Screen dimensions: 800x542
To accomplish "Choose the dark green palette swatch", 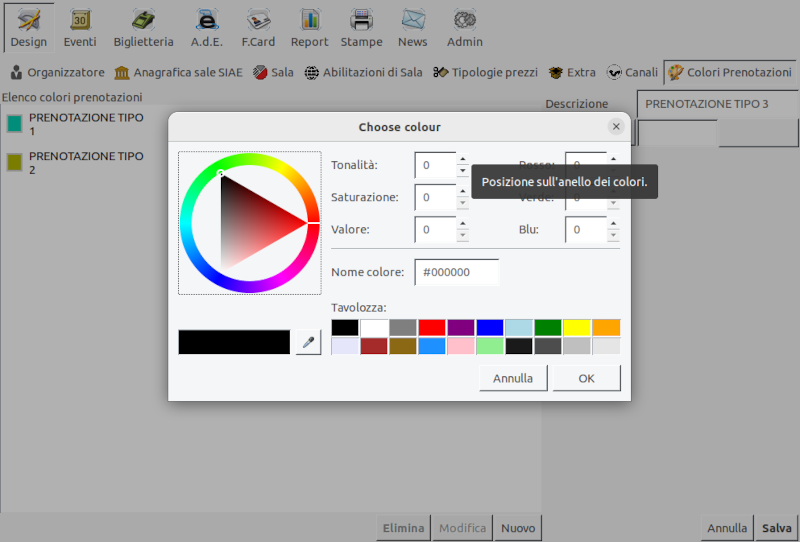I will [548, 328].
